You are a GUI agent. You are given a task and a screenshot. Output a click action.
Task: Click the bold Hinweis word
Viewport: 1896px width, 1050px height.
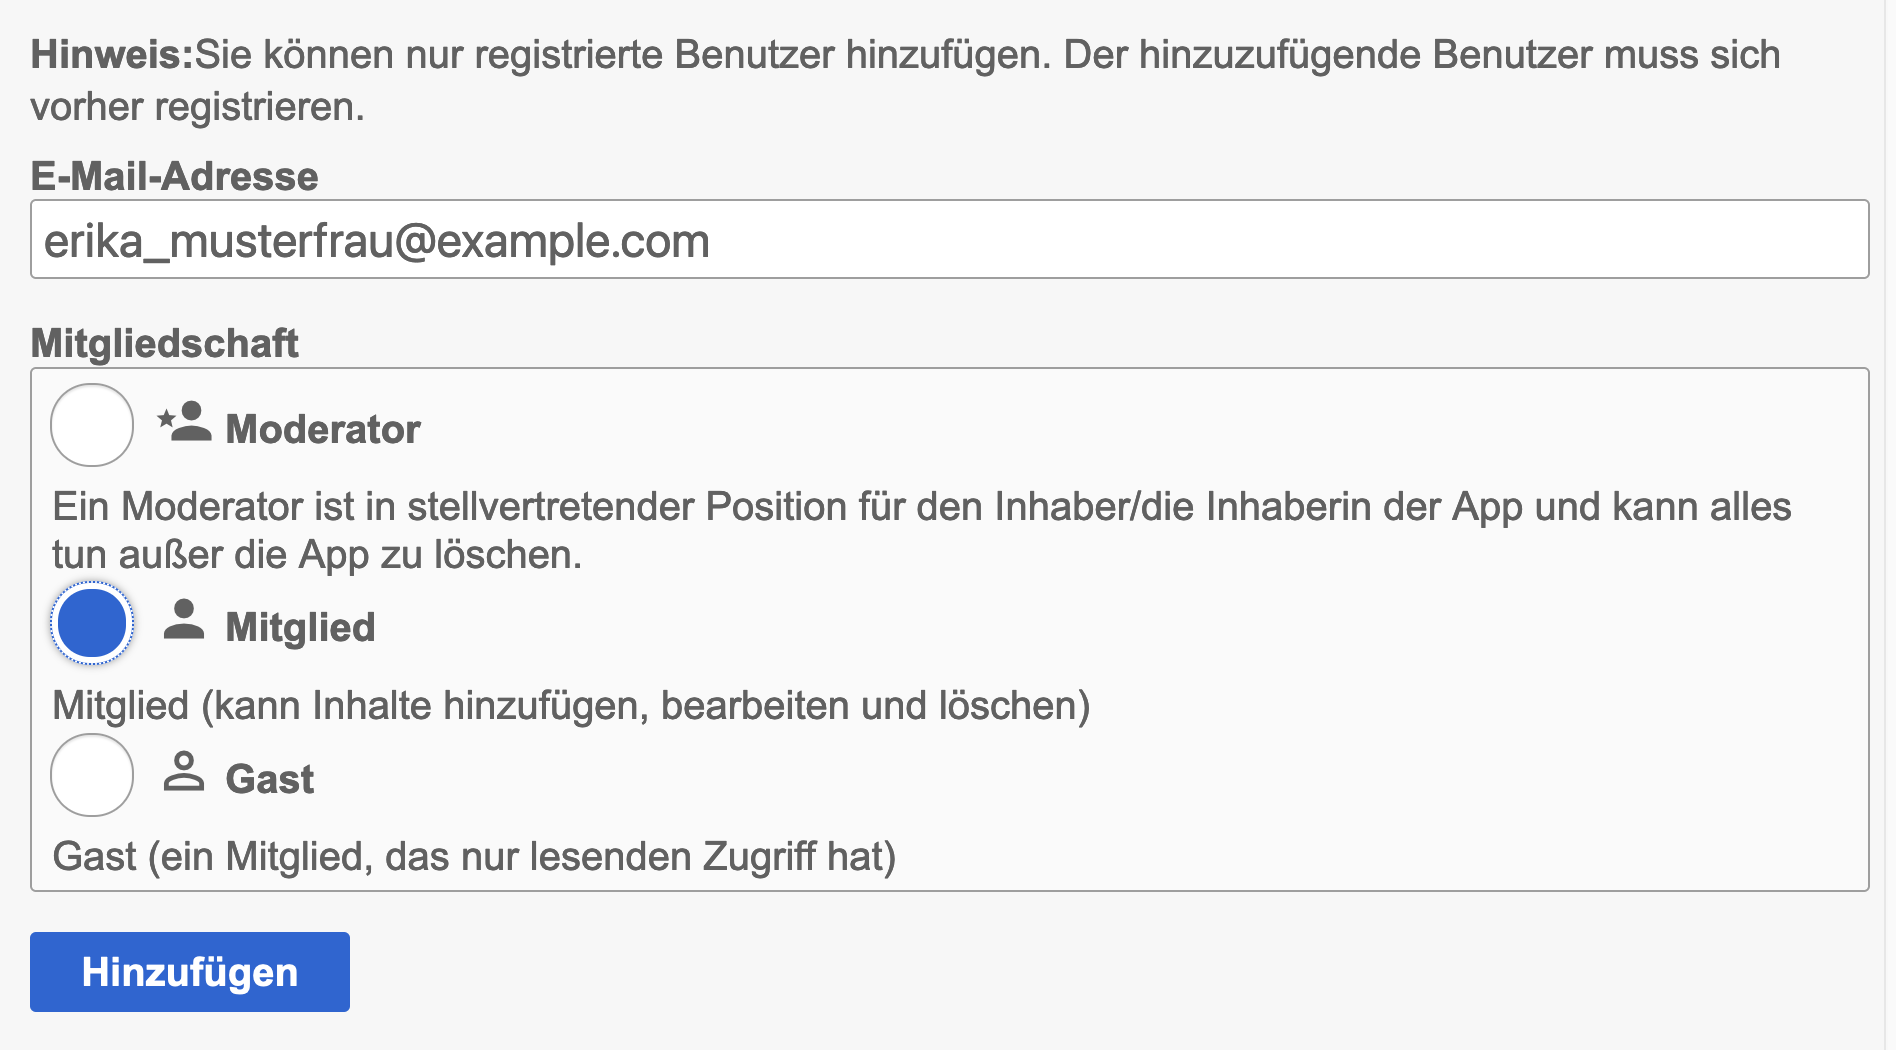pyautogui.click(x=111, y=55)
